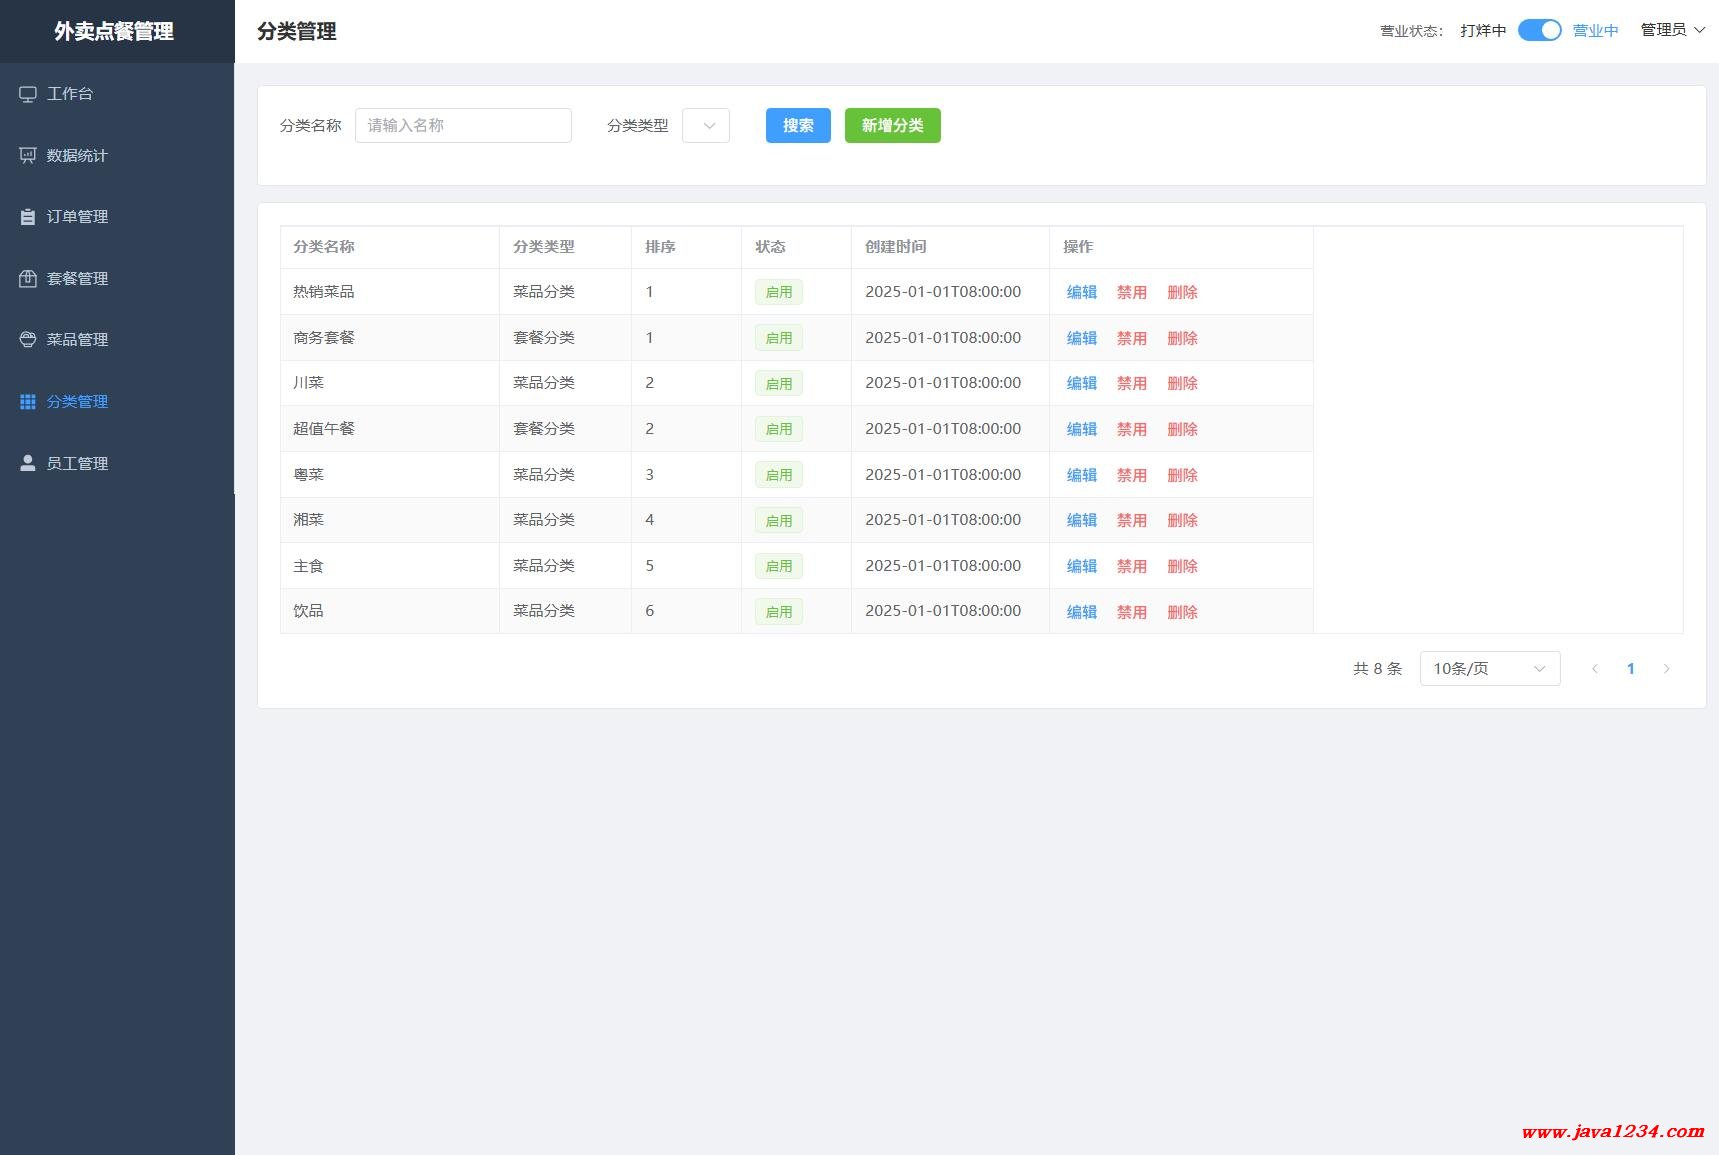This screenshot has width=1719, height=1155.
Task: Go to previous page arrow in pagination
Action: click(x=1595, y=669)
